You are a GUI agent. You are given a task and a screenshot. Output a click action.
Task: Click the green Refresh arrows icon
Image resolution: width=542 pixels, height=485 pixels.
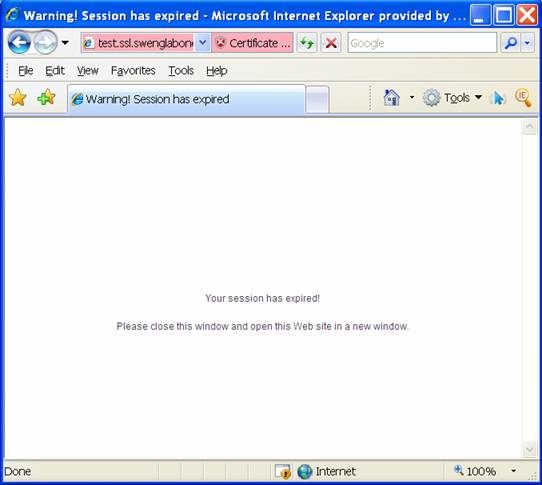[307, 43]
